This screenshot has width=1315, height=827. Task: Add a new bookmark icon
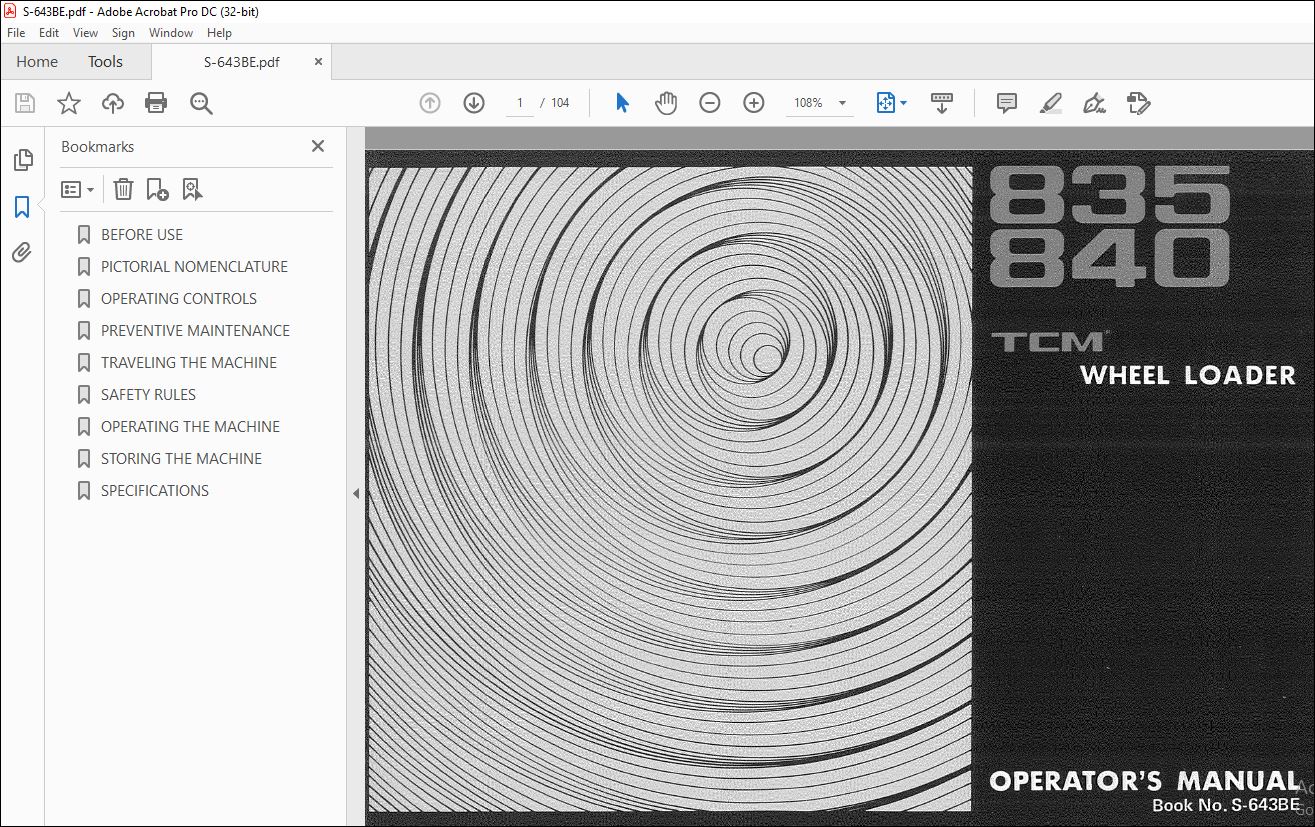[x=157, y=189]
